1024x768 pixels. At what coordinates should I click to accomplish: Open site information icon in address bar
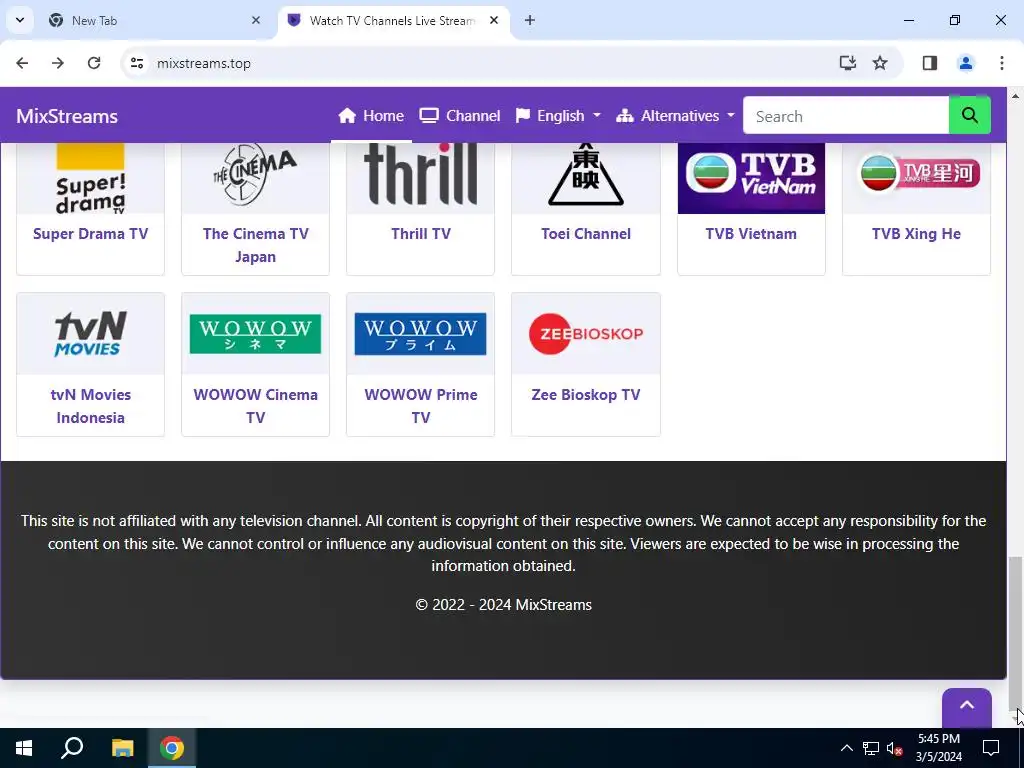[x=136, y=63]
